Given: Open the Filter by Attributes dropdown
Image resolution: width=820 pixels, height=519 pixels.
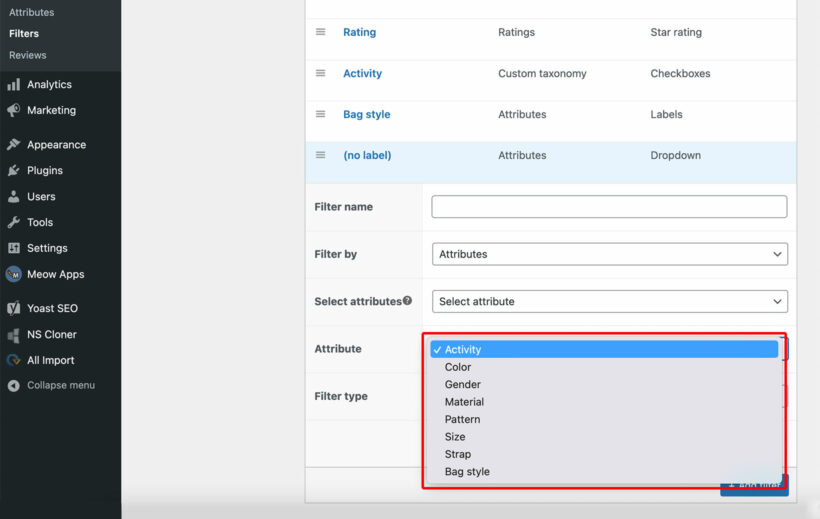Looking at the screenshot, I should 610,254.
